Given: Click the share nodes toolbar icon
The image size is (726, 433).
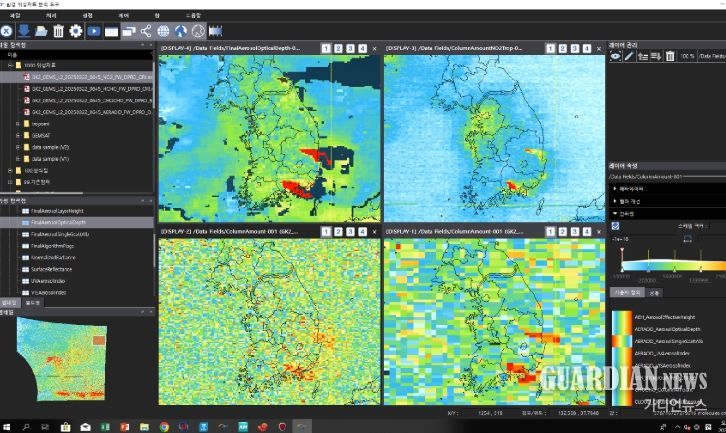Looking at the screenshot, I should coord(146,31).
